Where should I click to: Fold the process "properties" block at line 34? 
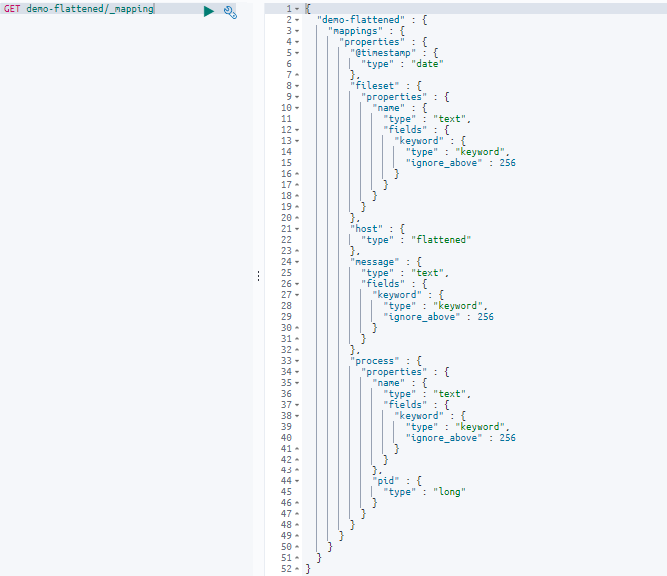(297, 372)
